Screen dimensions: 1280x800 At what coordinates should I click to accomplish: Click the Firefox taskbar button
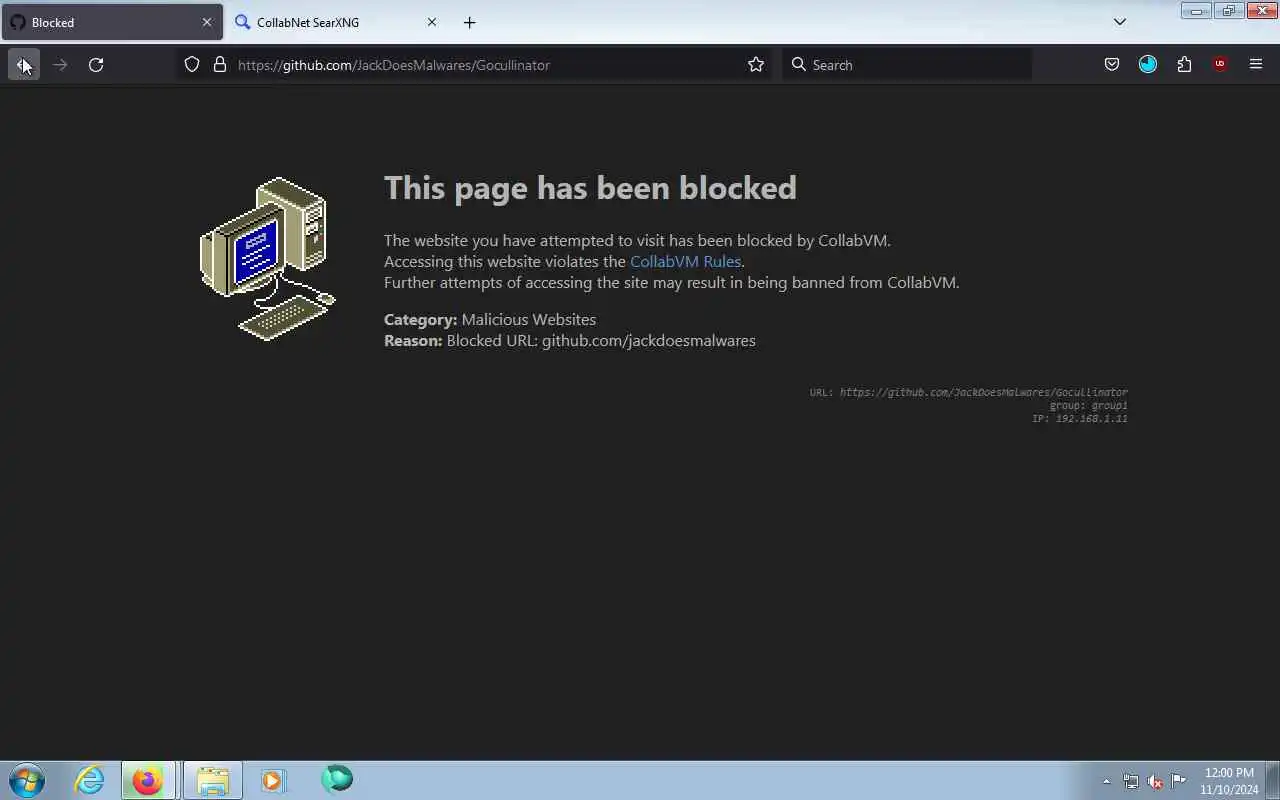click(x=148, y=780)
